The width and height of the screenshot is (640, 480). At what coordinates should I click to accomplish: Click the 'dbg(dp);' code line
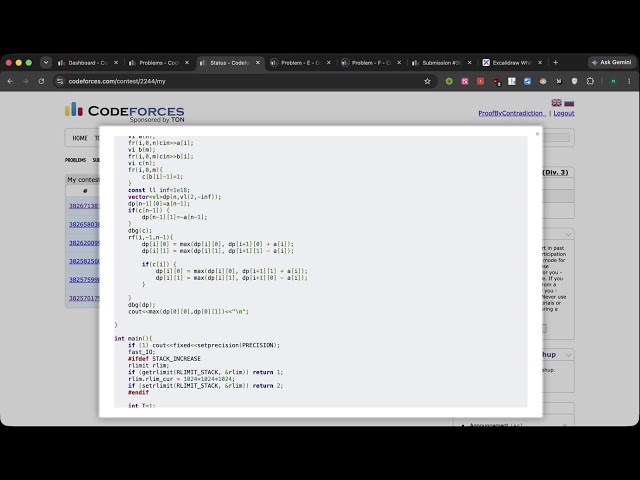(141, 304)
